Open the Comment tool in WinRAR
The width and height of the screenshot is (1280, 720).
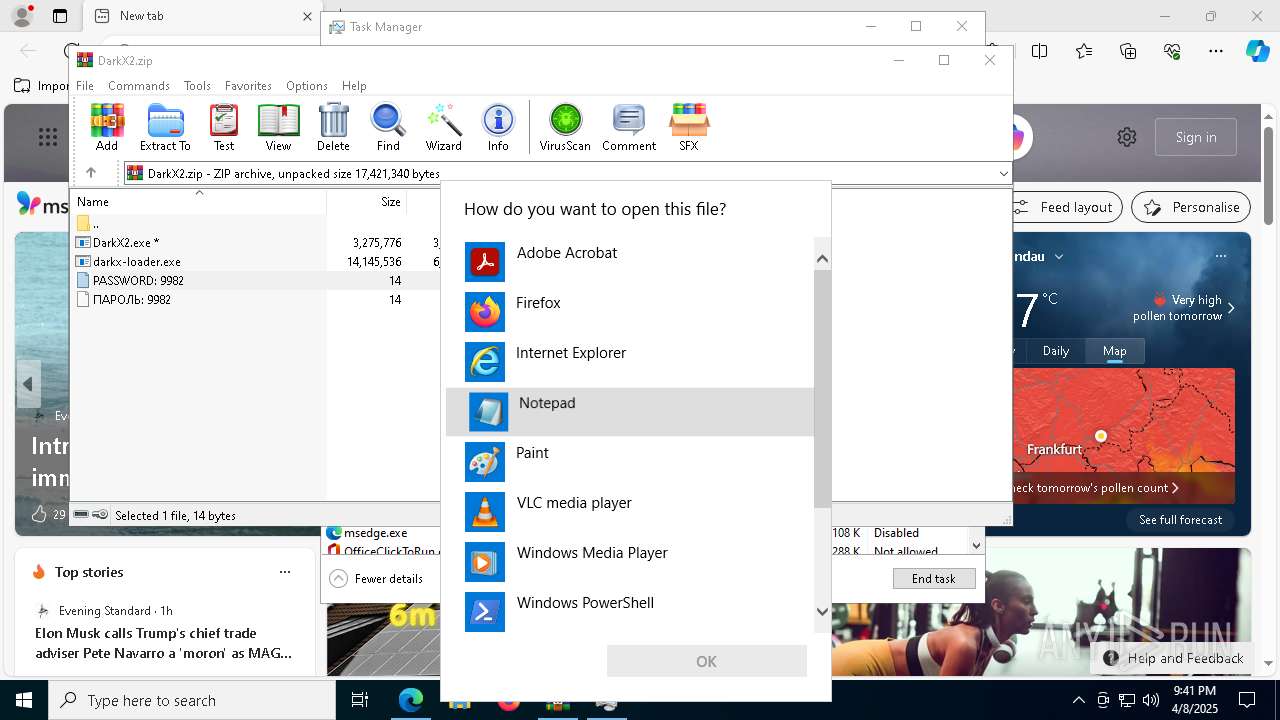(x=629, y=127)
